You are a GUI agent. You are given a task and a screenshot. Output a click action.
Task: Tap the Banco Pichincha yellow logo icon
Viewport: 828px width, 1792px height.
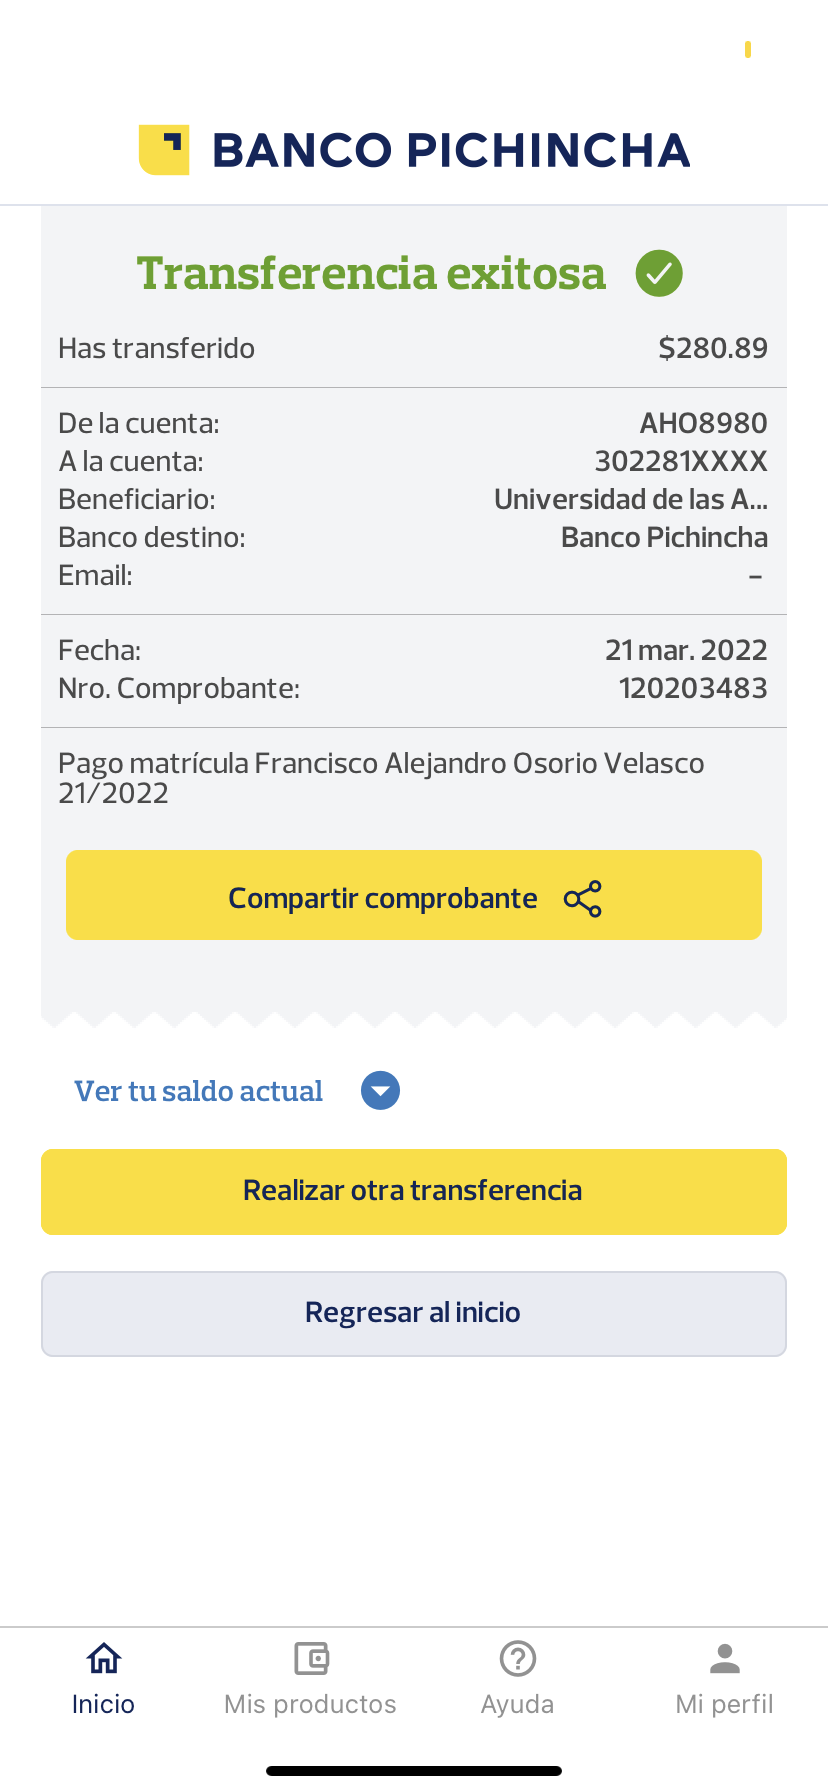[x=164, y=150]
